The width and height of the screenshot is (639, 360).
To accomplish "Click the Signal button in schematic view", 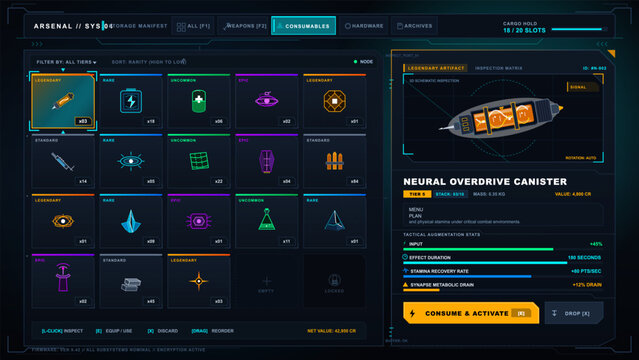I will (582, 87).
